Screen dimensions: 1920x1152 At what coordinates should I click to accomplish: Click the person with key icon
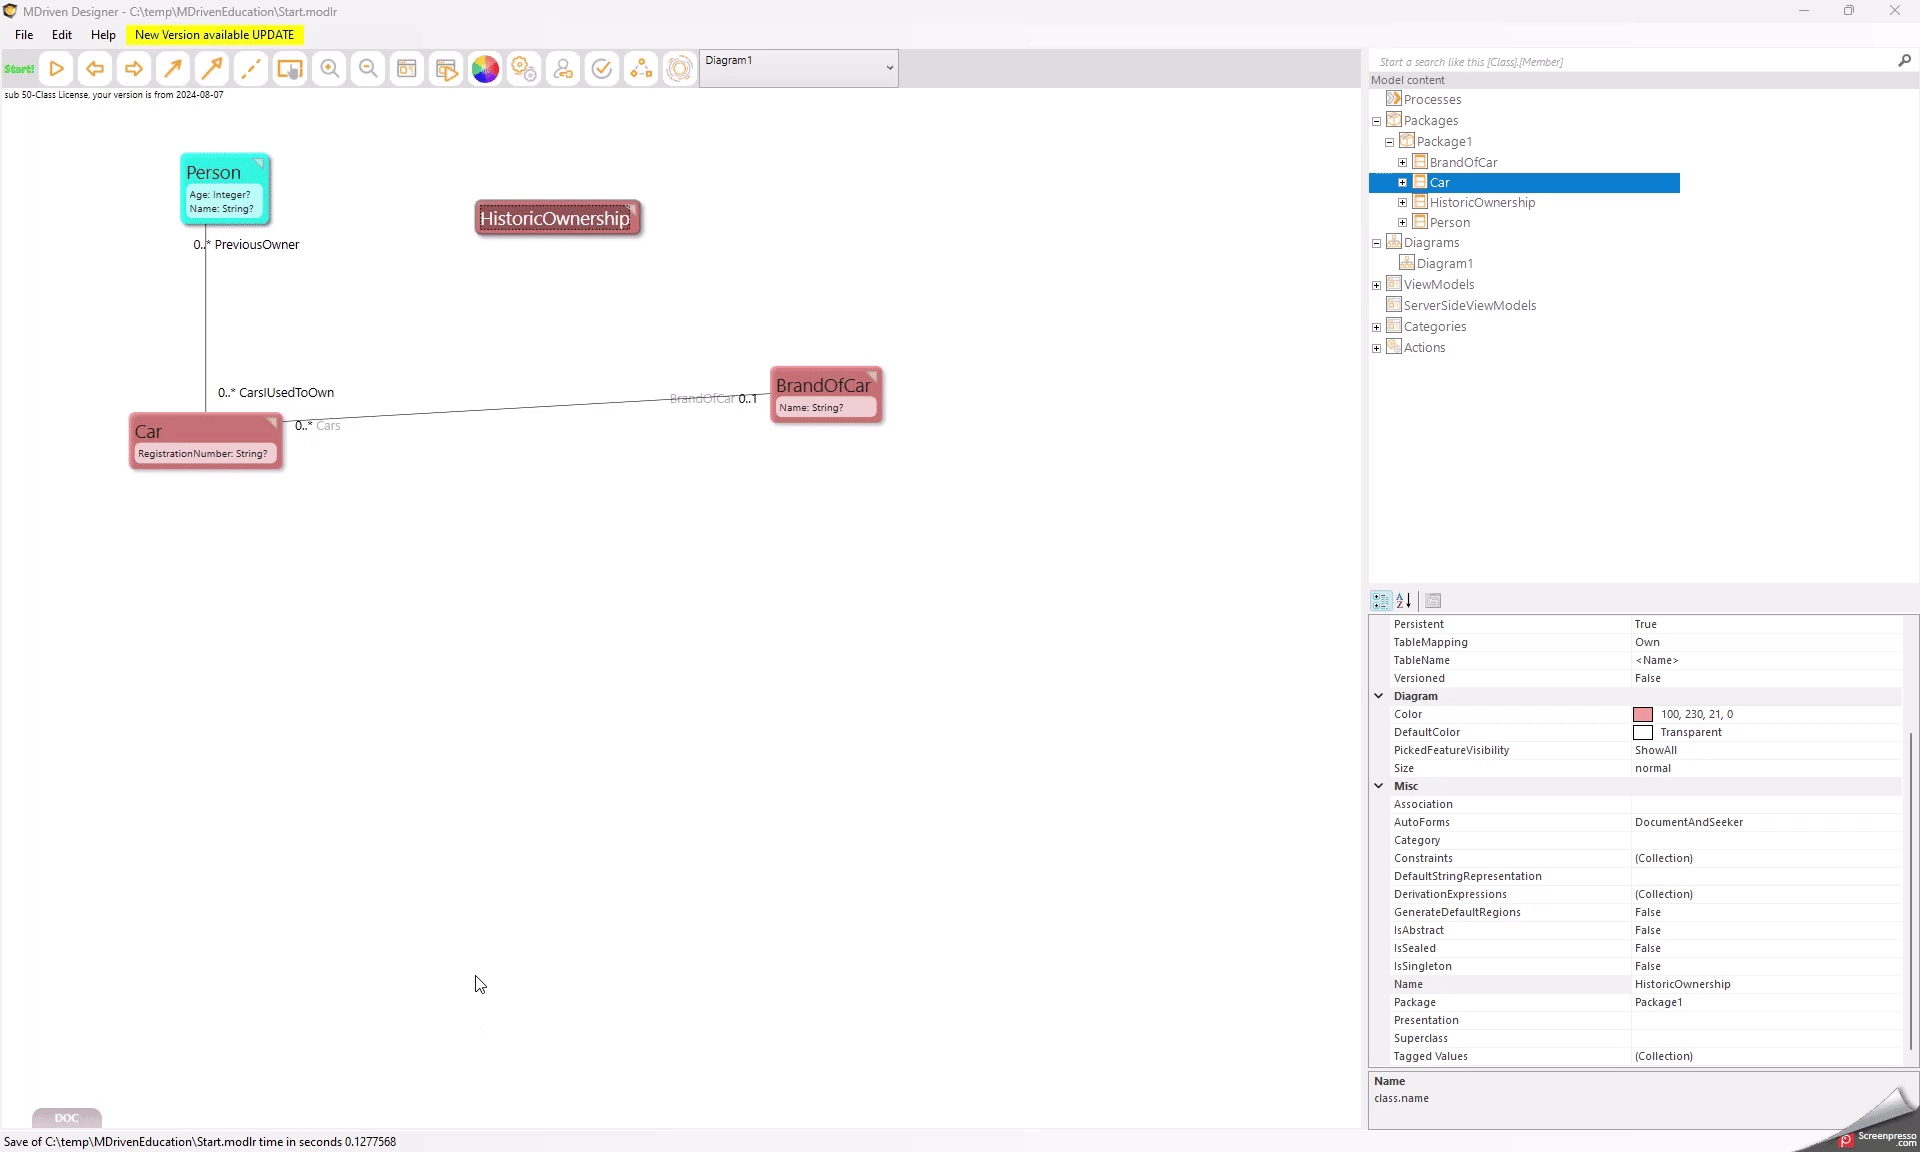(x=563, y=69)
